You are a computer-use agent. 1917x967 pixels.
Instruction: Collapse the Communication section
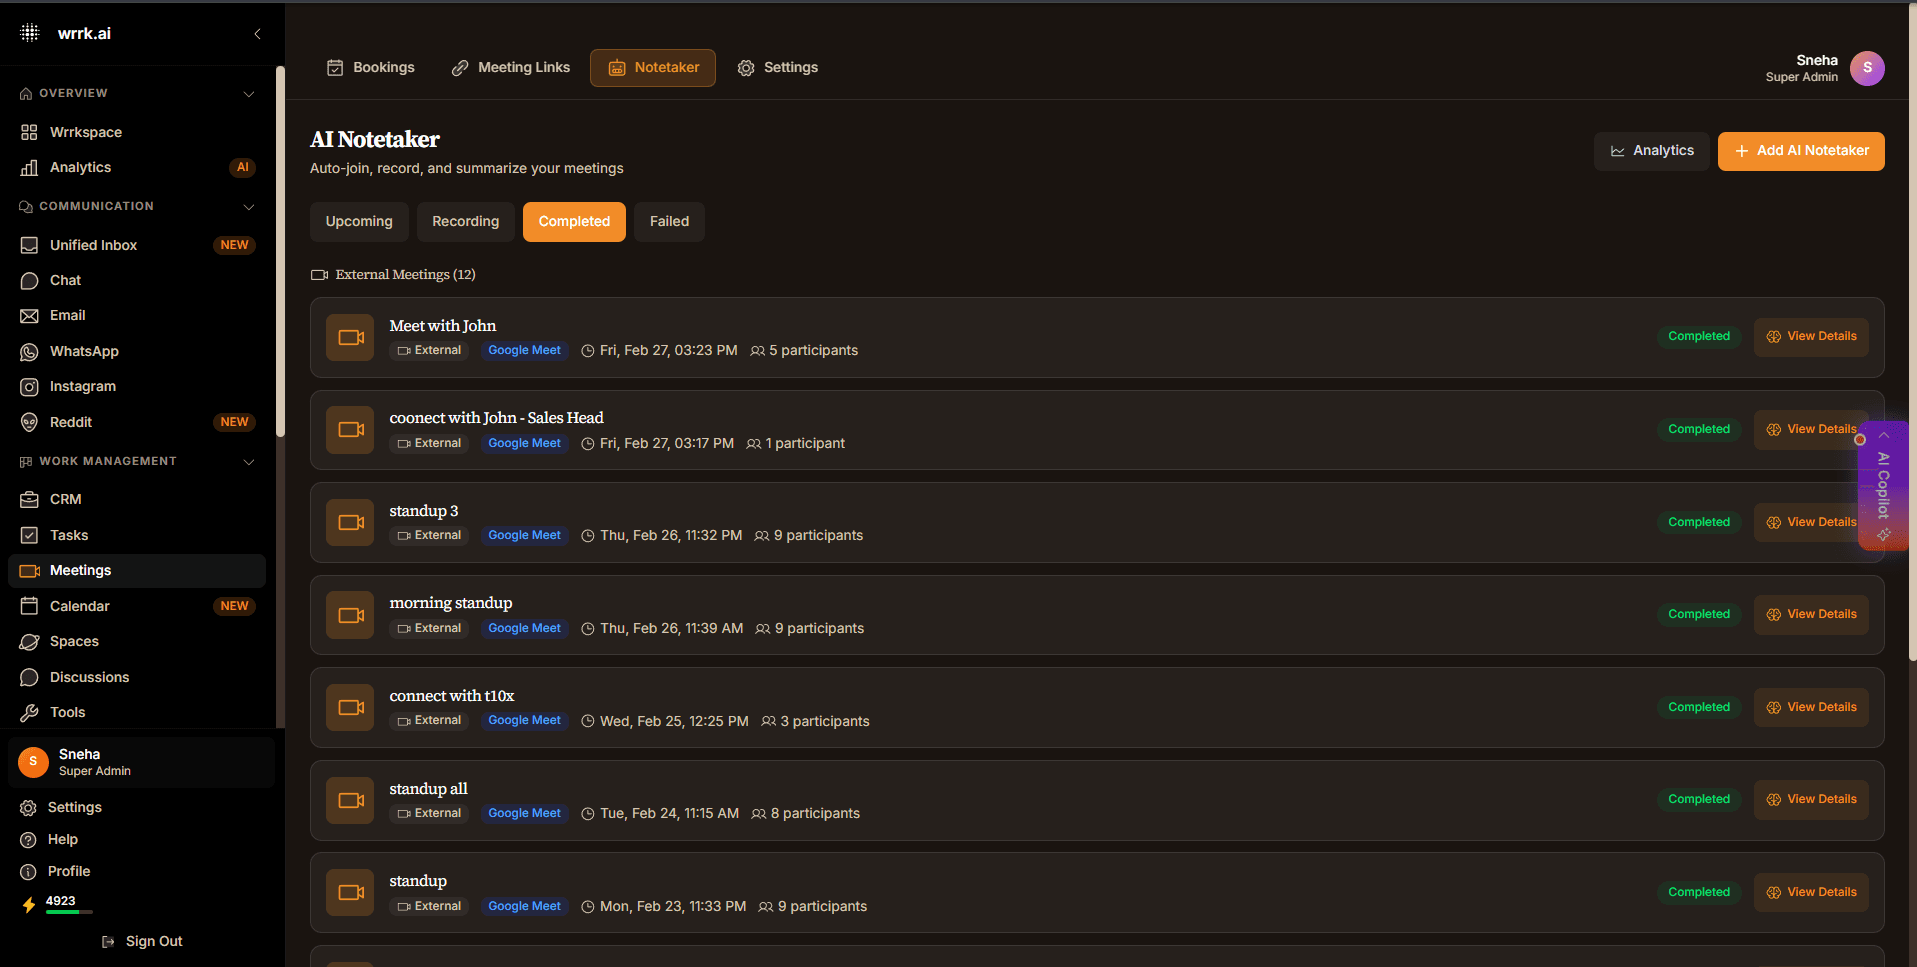[x=249, y=207]
